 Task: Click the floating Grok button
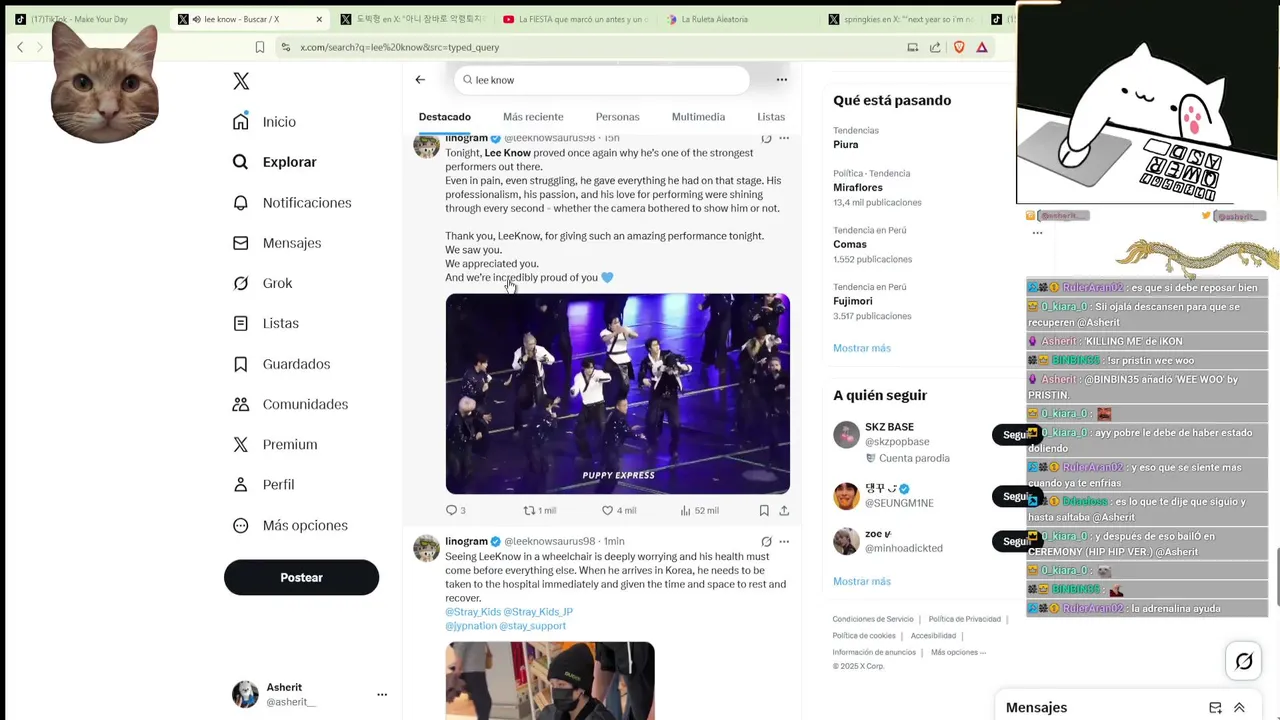click(x=1244, y=661)
